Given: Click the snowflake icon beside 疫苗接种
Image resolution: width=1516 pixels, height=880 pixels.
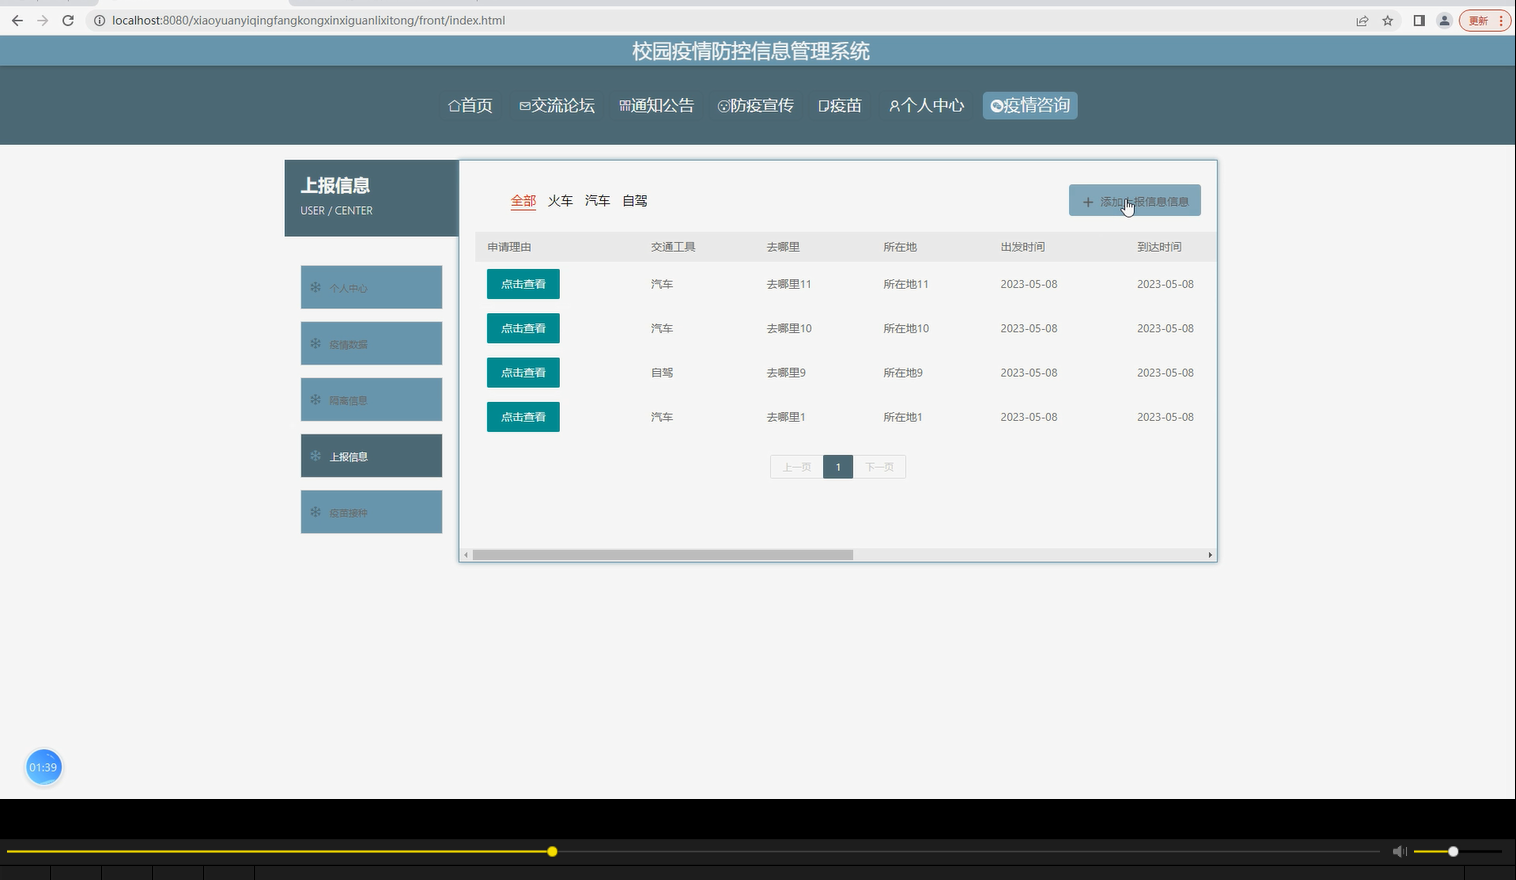Looking at the screenshot, I should coord(315,511).
